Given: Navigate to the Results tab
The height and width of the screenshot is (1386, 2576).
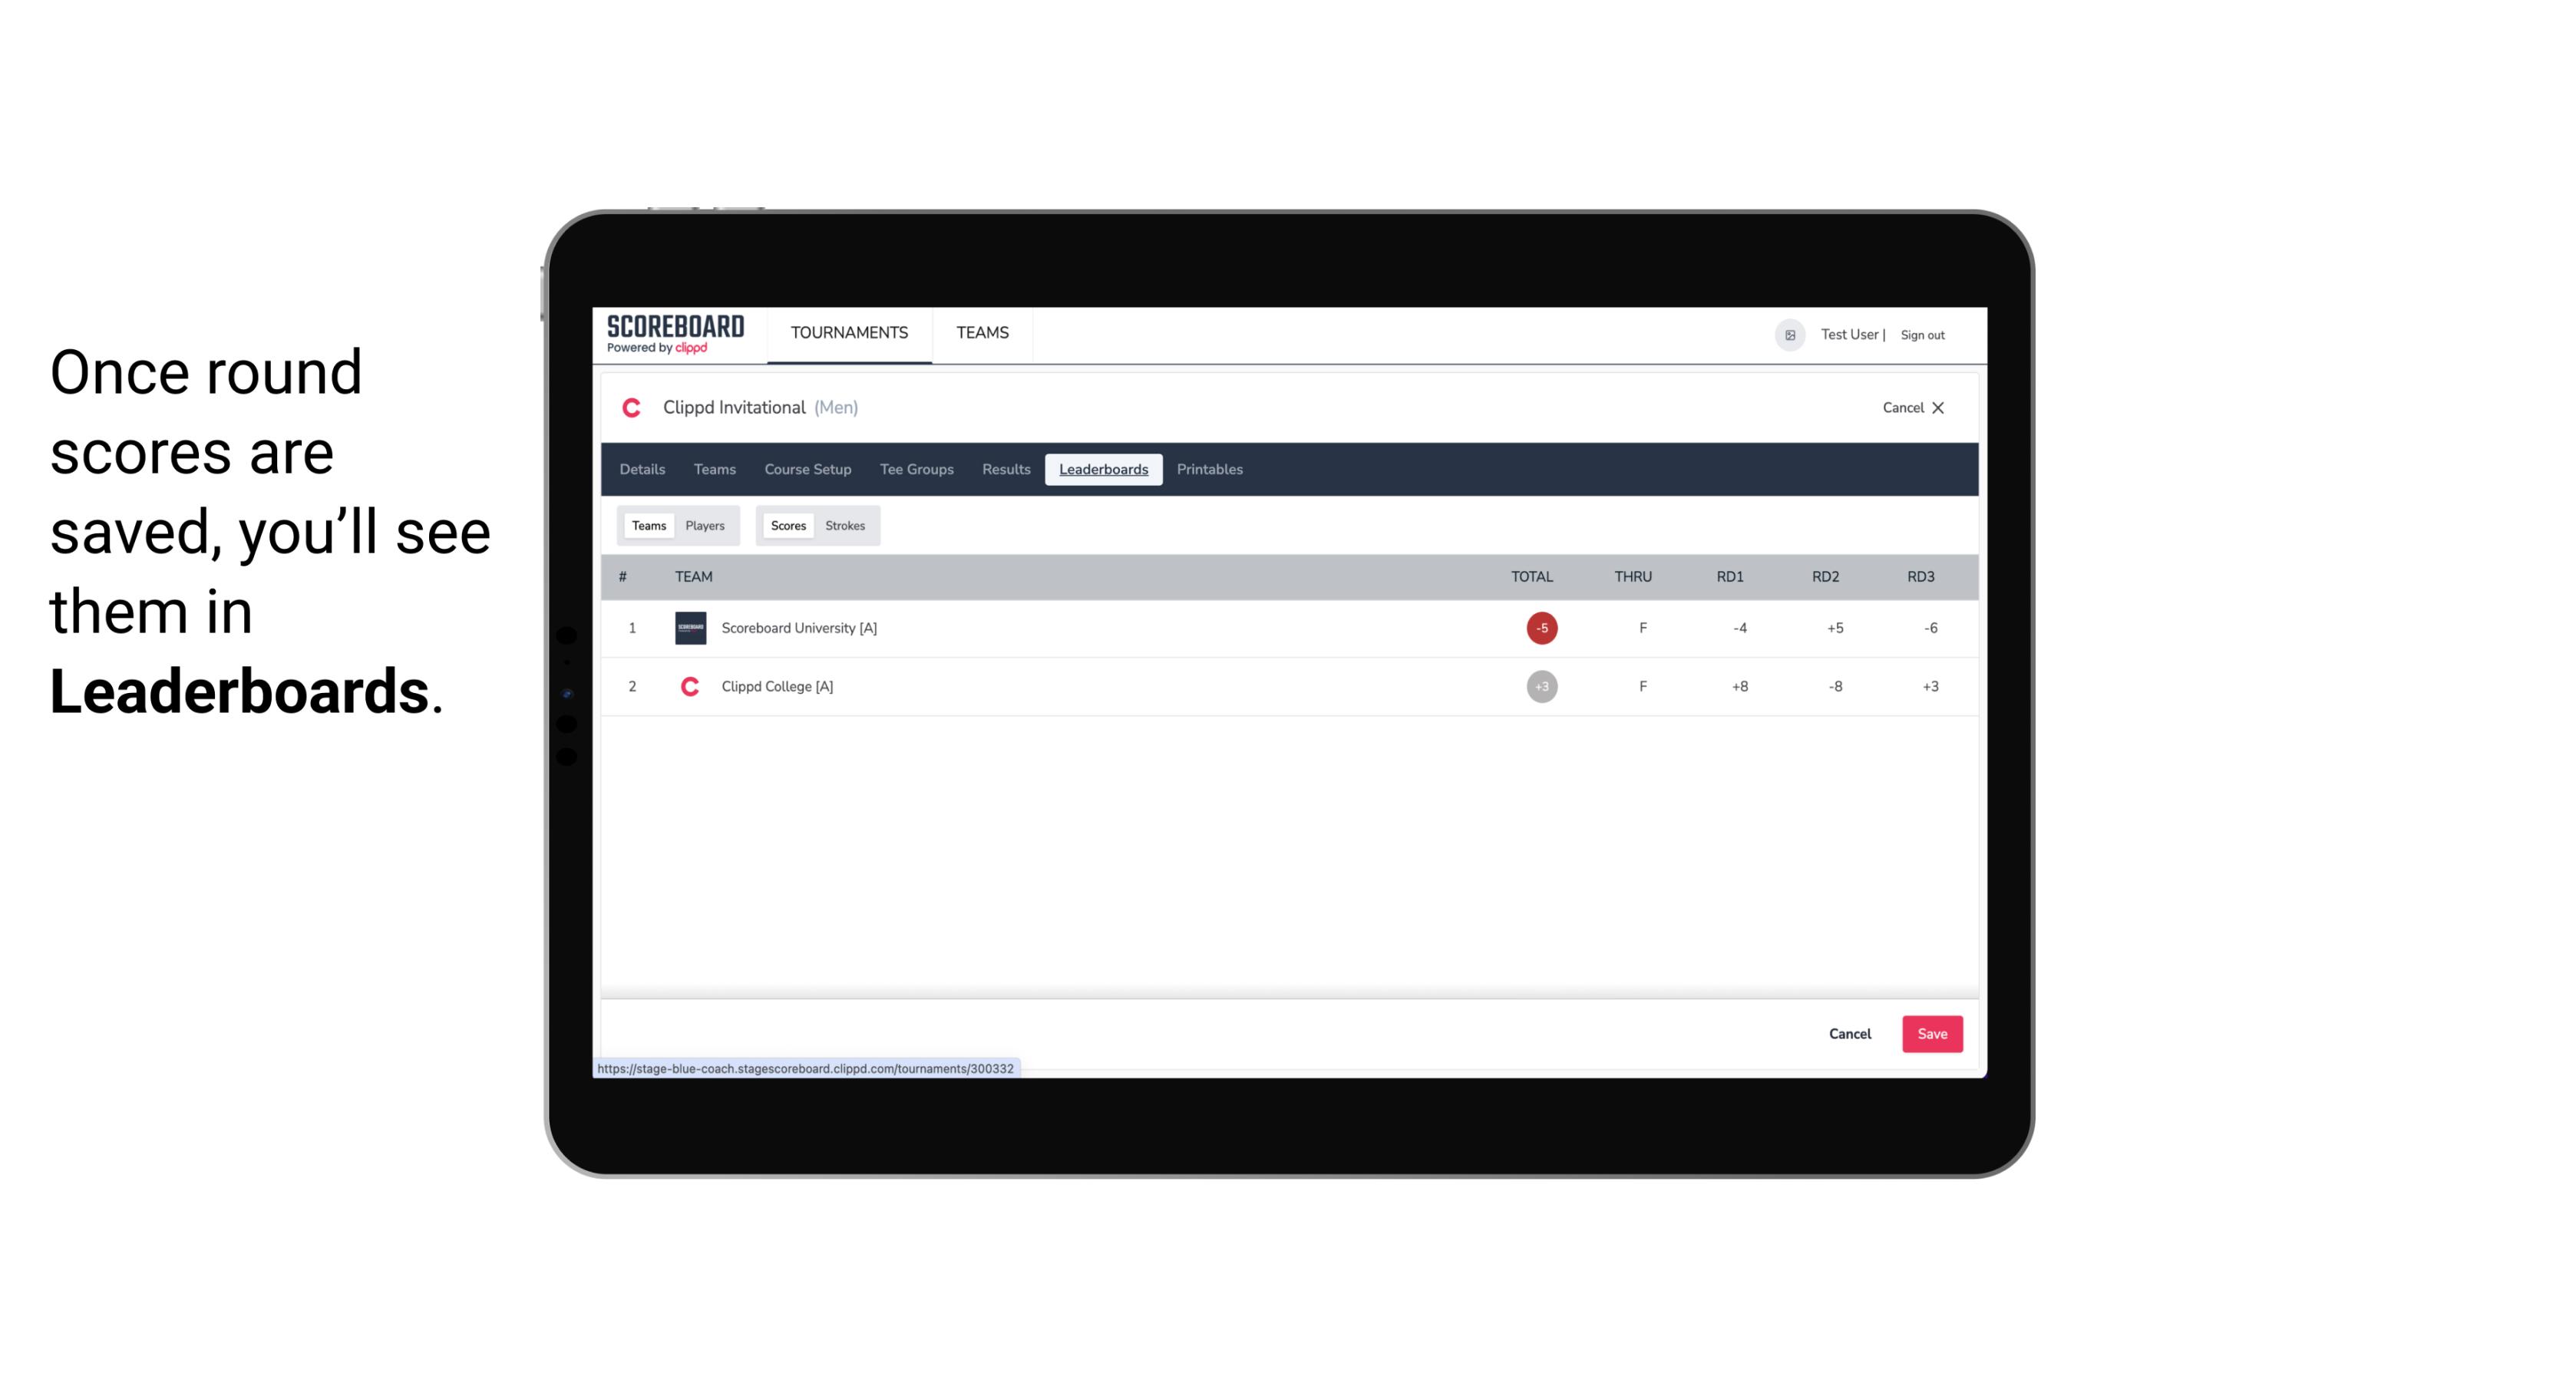Looking at the screenshot, I should (1004, 470).
